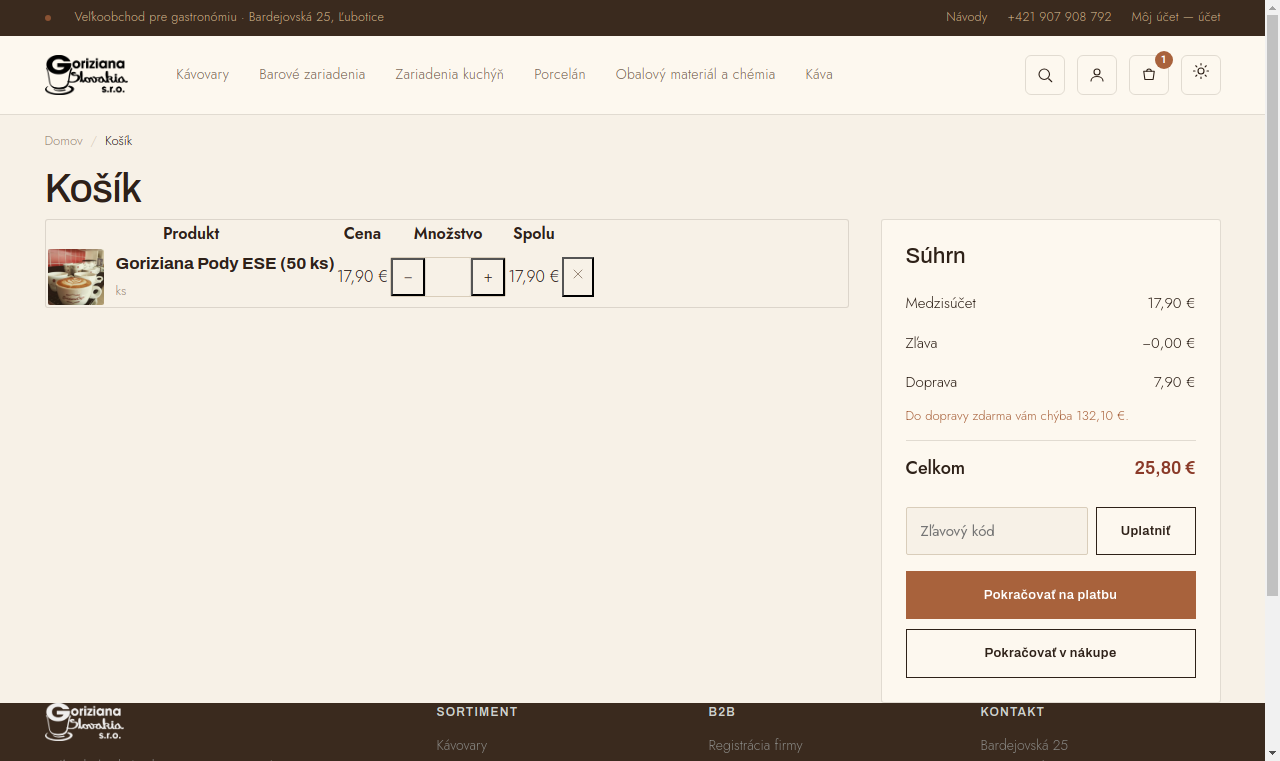Open the Kávovary menu in the header
Viewport: 1280px width, 761px height.
(x=203, y=75)
